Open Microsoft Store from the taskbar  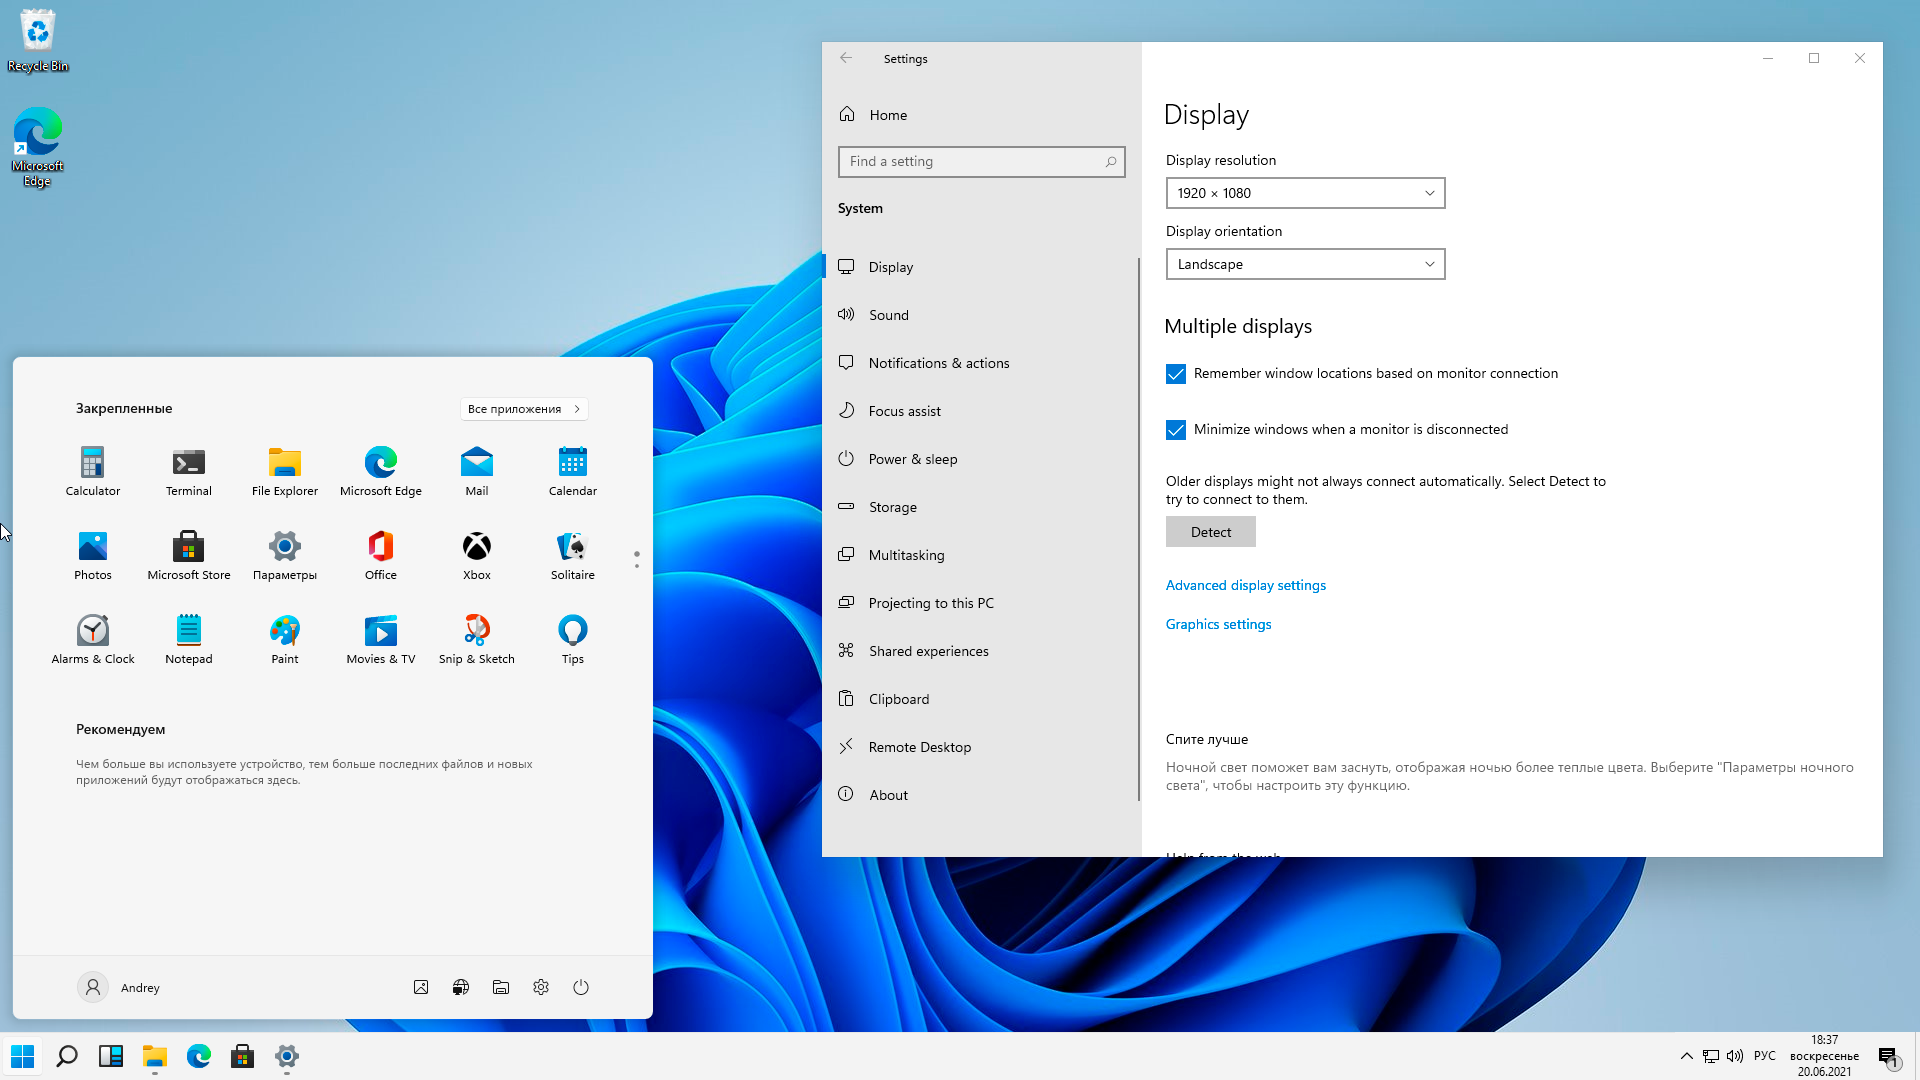(242, 1056)
